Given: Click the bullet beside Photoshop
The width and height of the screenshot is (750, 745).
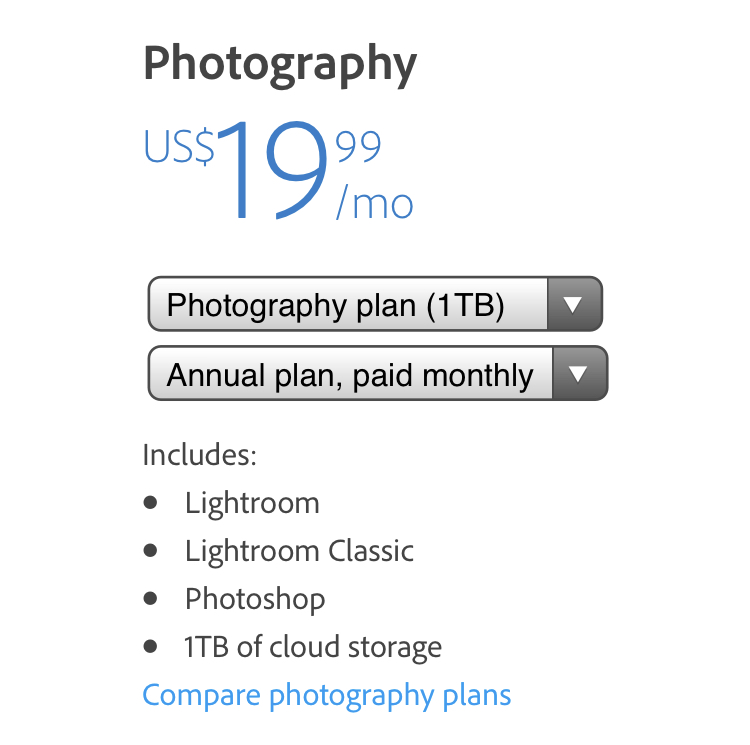Looking at the screenshot, I should click(x=150, y=598).
